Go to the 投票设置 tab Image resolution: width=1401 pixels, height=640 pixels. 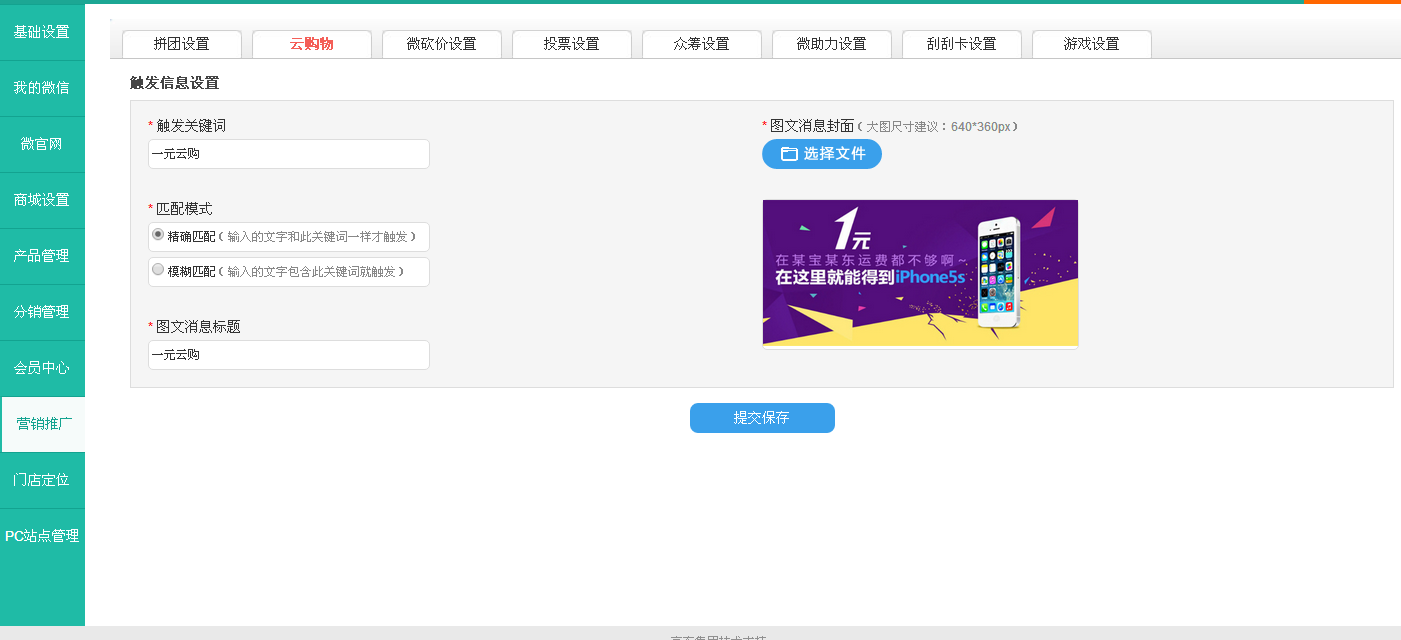571,44
